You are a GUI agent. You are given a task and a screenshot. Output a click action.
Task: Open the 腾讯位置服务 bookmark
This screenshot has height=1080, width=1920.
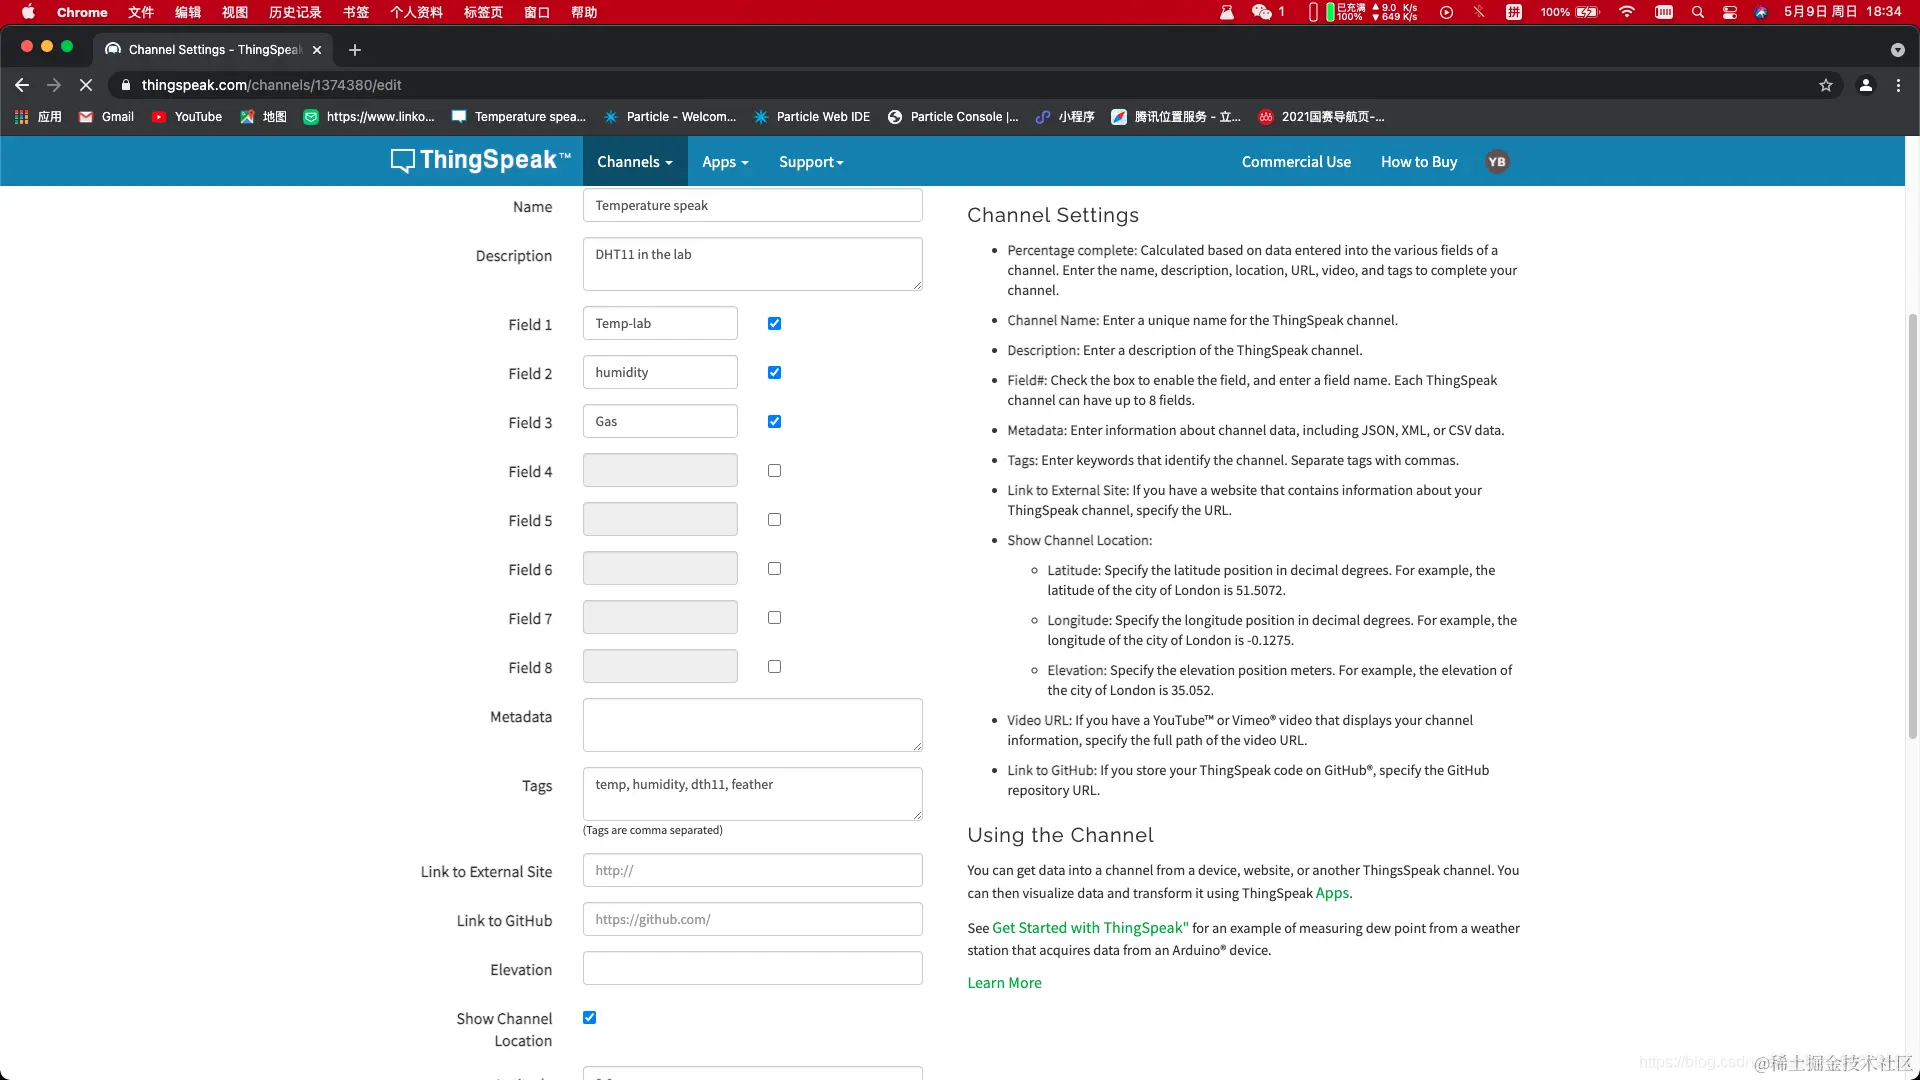tap(1176, 117)
